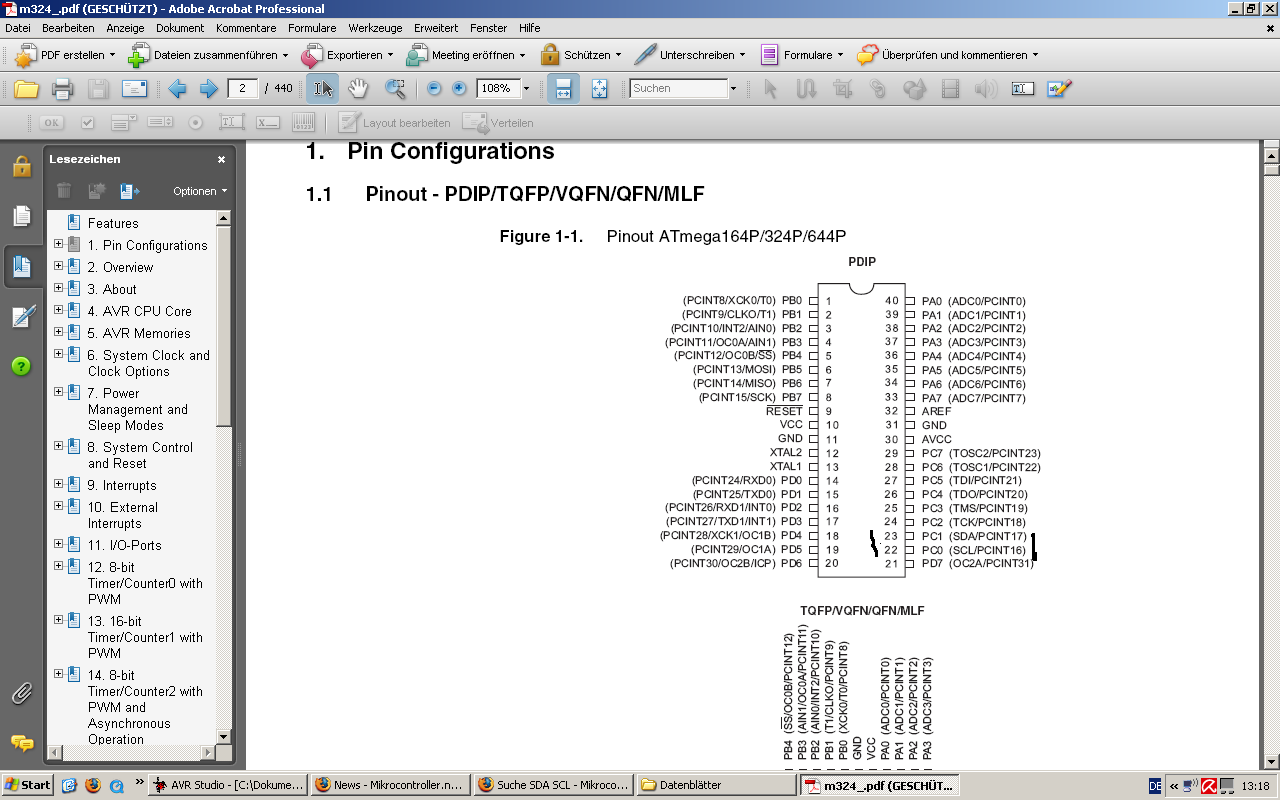Click the Expand current bookmark icon
Screen dimensions: 1280x800
129,191
